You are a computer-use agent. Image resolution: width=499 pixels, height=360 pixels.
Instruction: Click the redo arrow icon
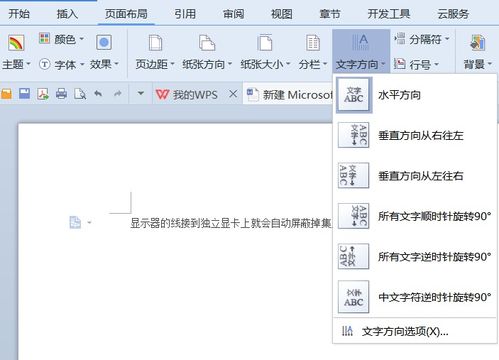tap(117, 94)
